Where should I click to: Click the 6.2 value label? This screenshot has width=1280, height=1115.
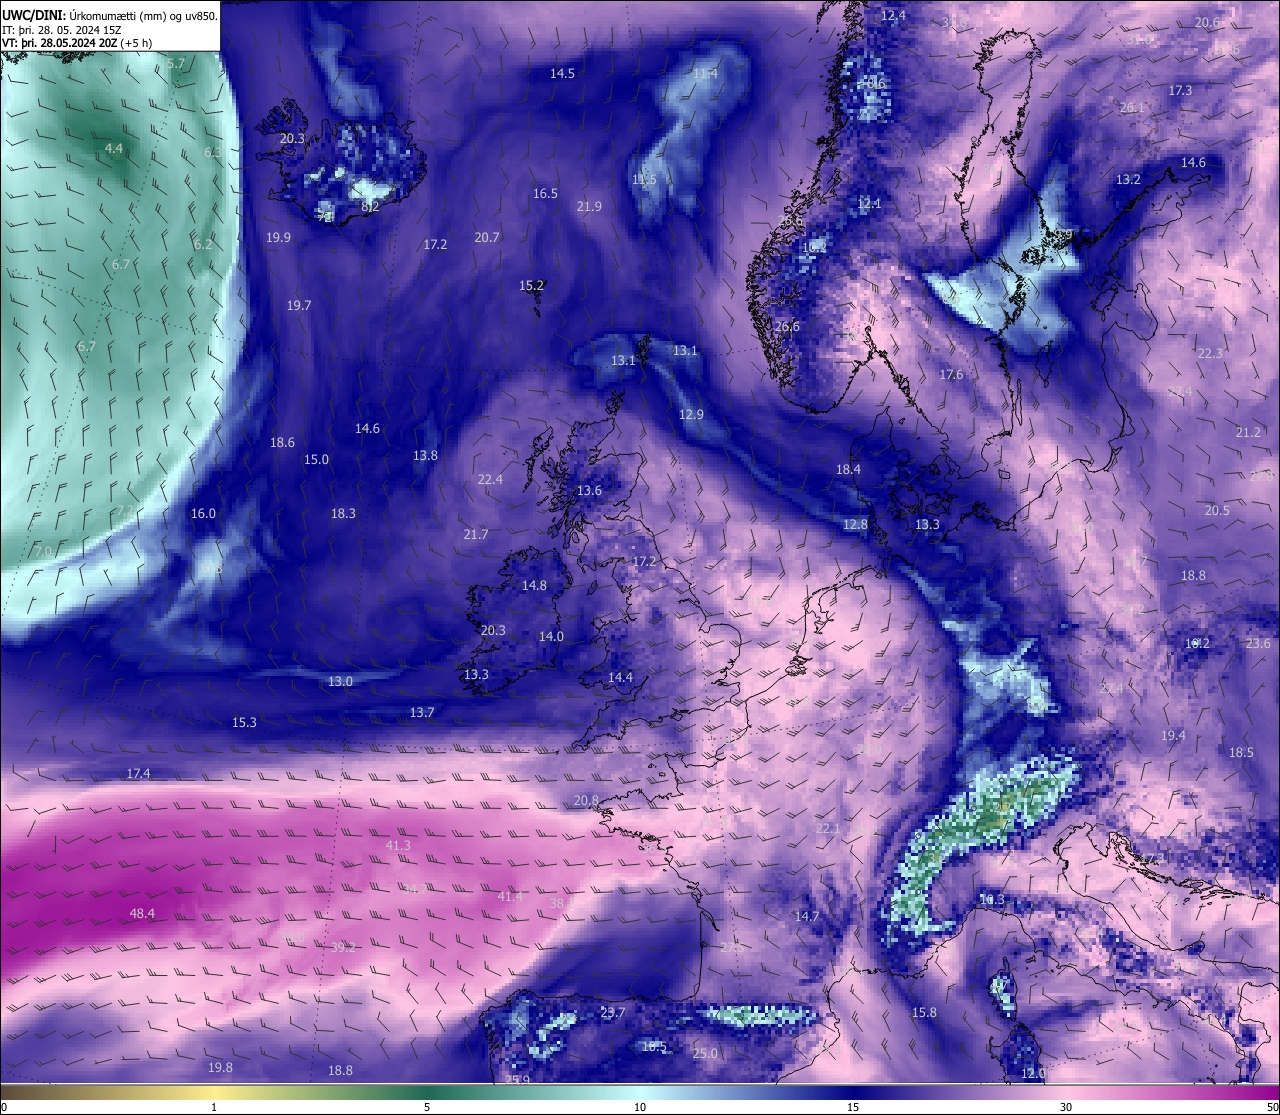point(203,244)
